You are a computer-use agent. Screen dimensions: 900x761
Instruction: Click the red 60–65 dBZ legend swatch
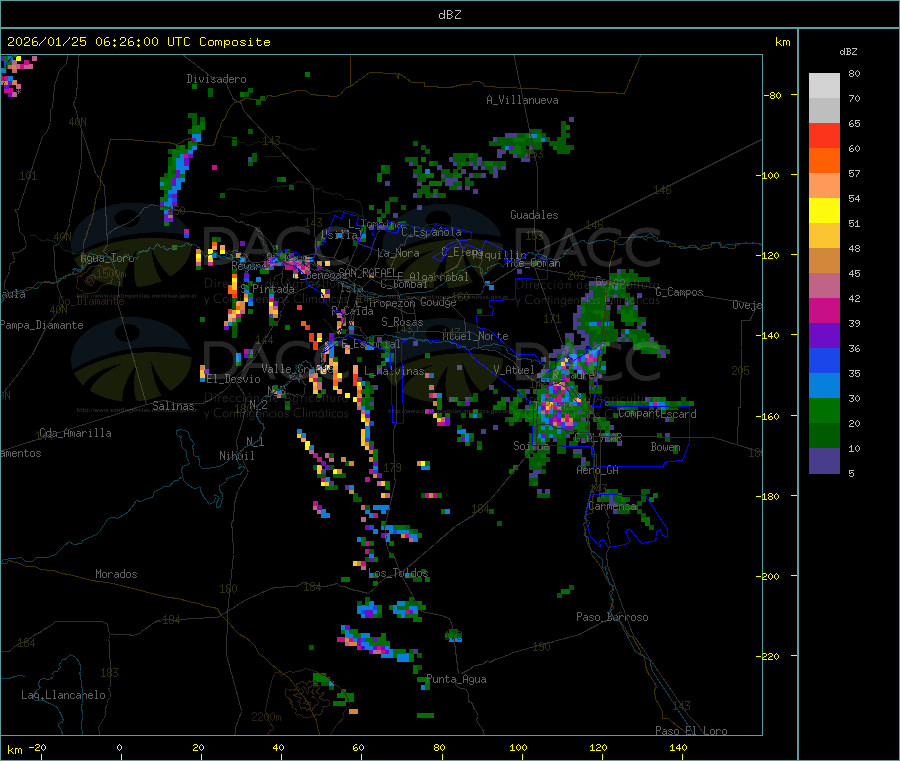coord(824,135)
